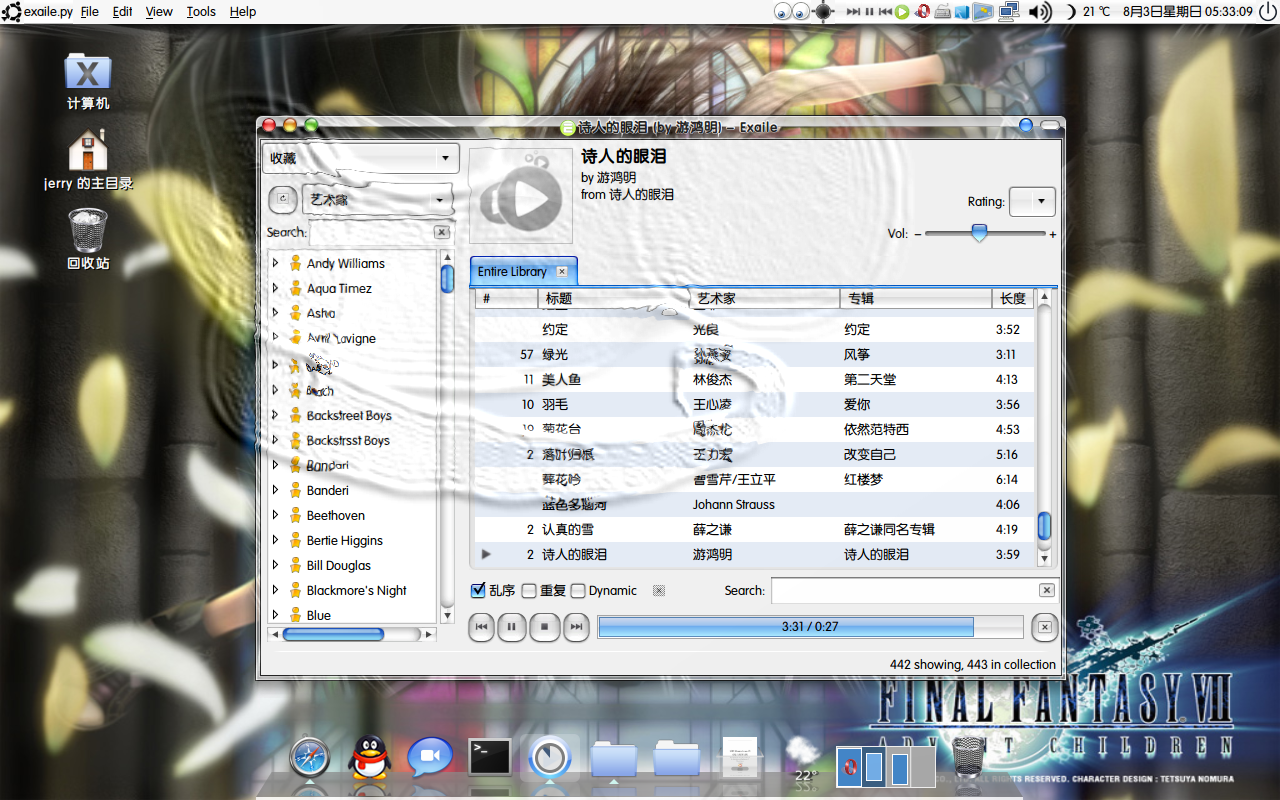1280x800 pixels.
Task: Click the volume speaker icon in top panel
Action: tap(1040, 12)
